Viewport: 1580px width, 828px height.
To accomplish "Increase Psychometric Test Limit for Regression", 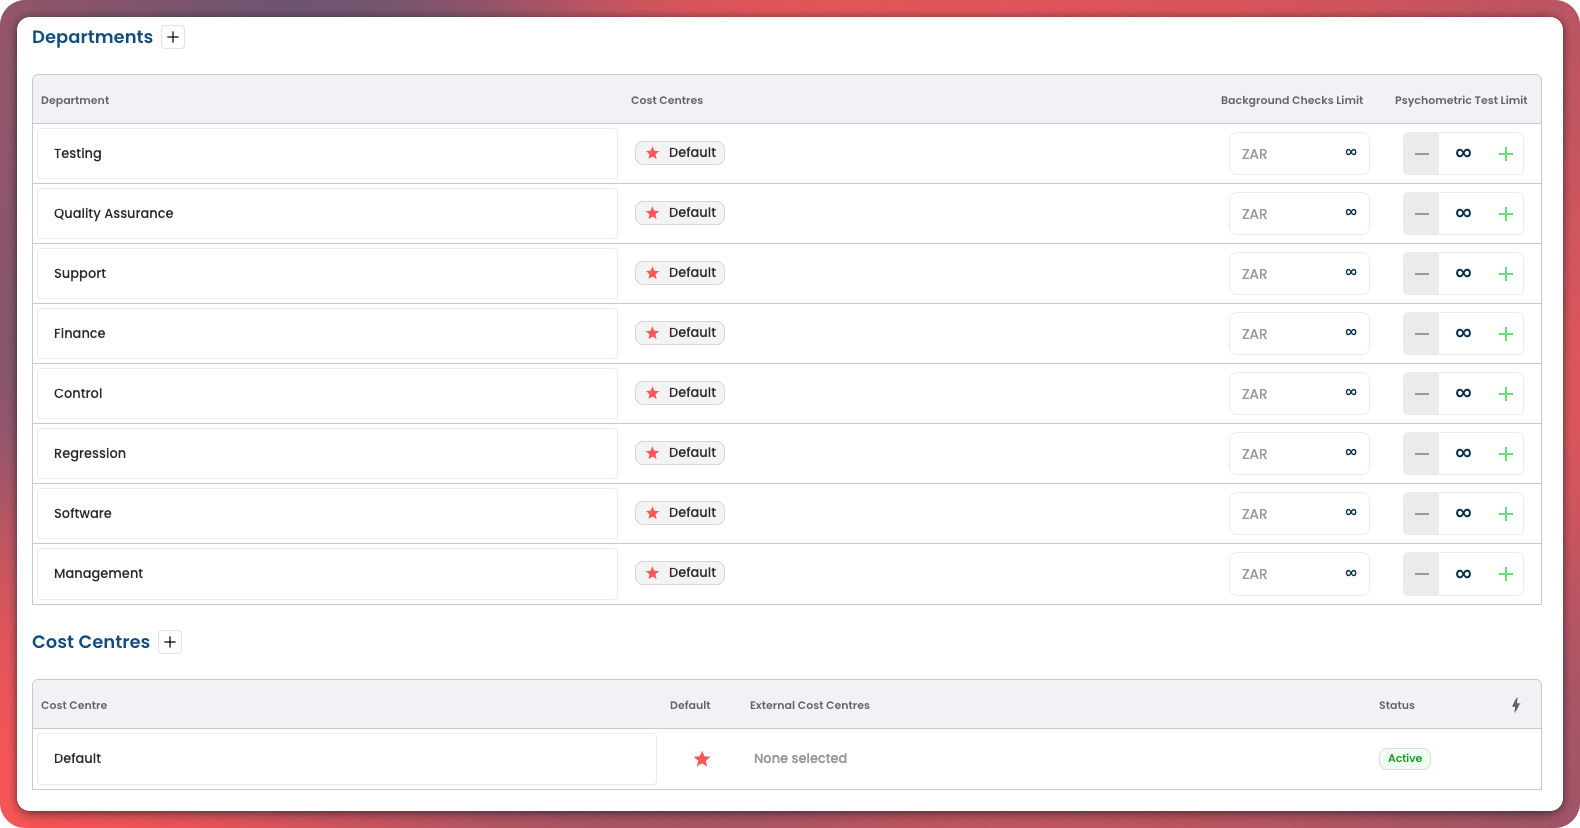I will pyautogui.click(x=1505, y=454).
